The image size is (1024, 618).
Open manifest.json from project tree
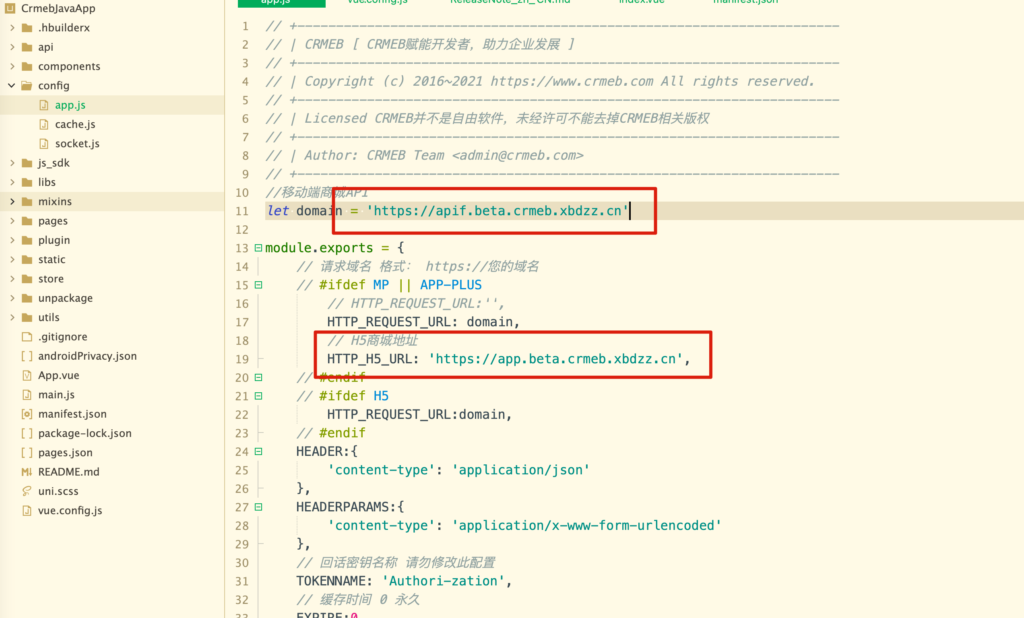pos(72,414)
